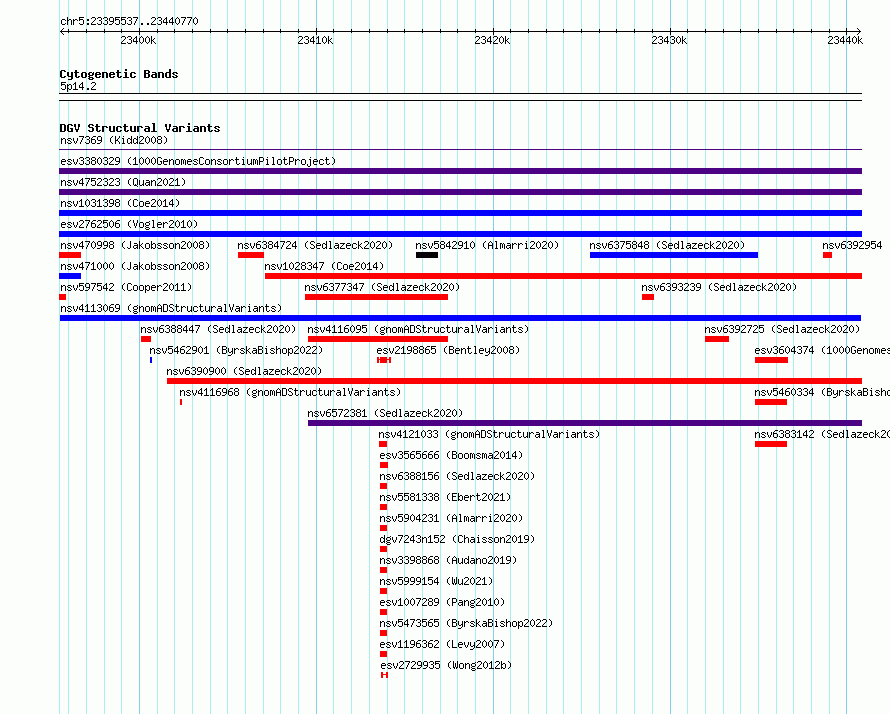Click the small red bar under nsv6393239

pyautogui.click(x=648, y=297)
